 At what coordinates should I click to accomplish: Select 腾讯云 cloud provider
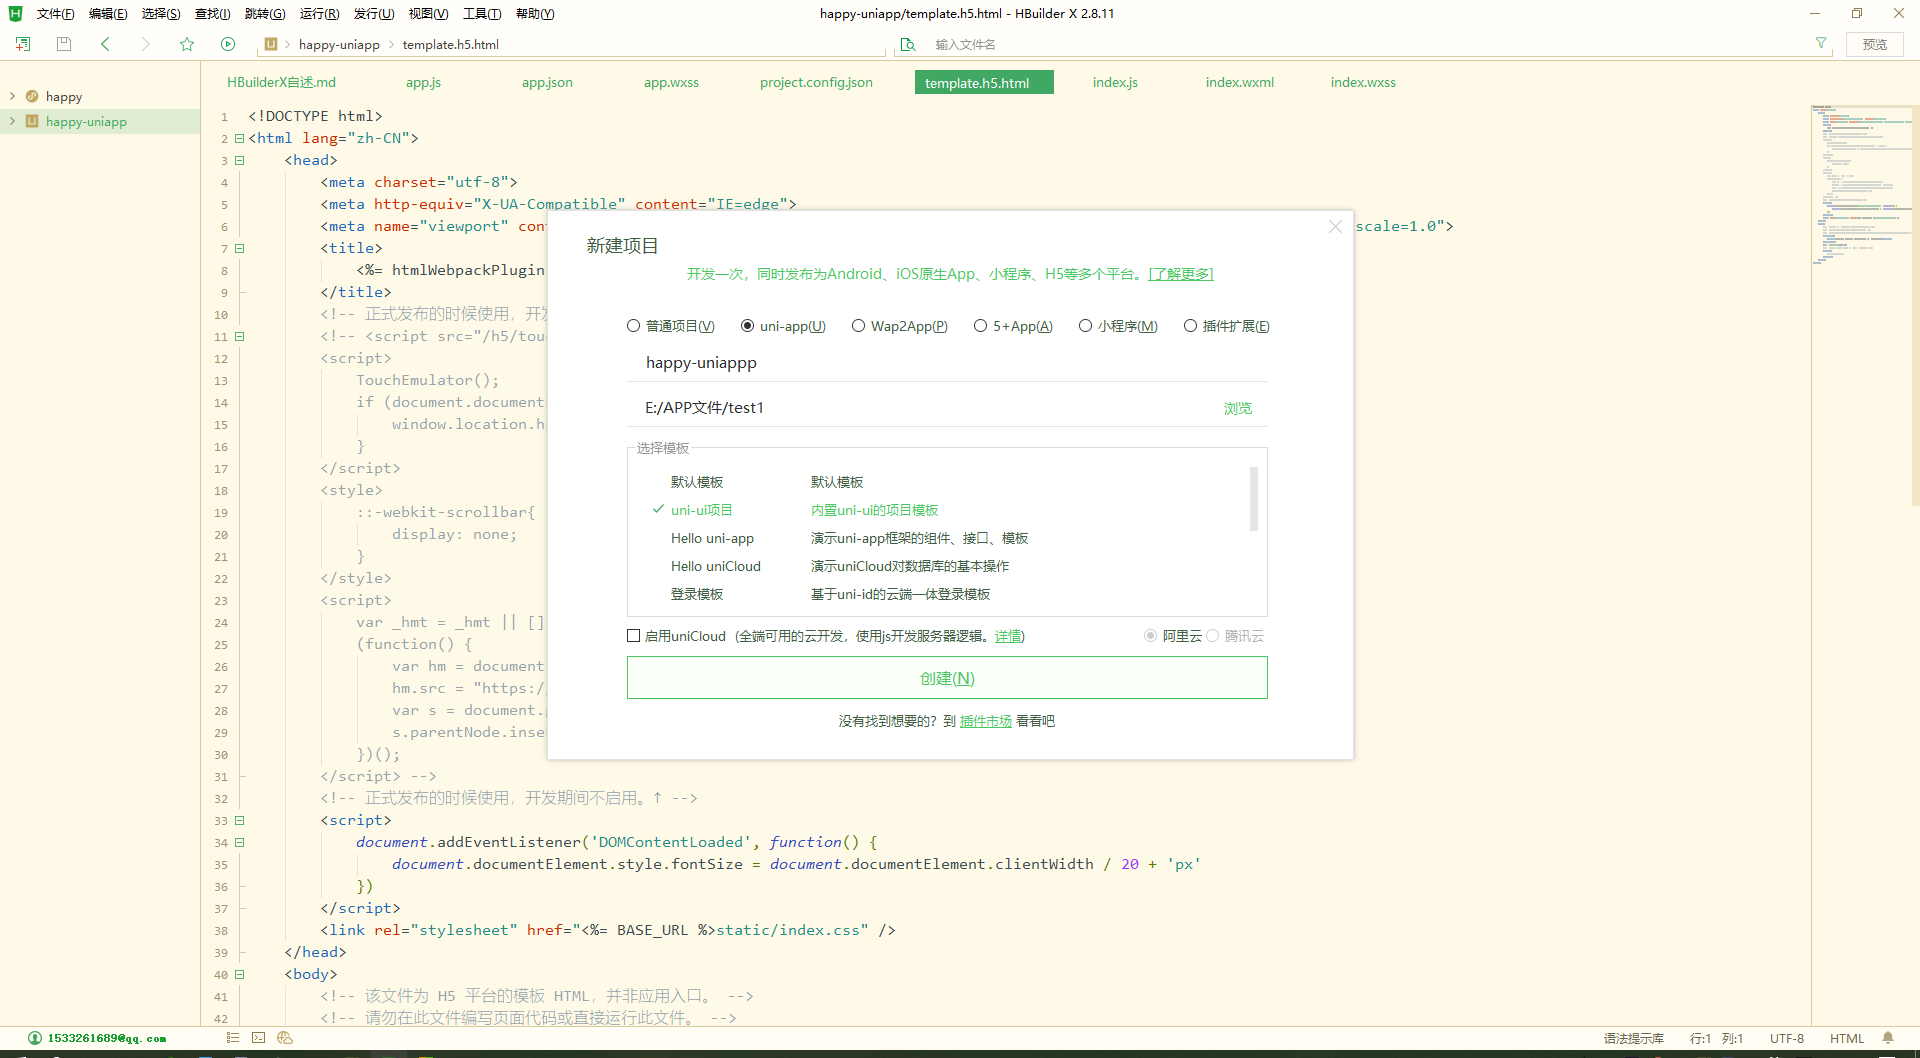(x=1236, y=636)
